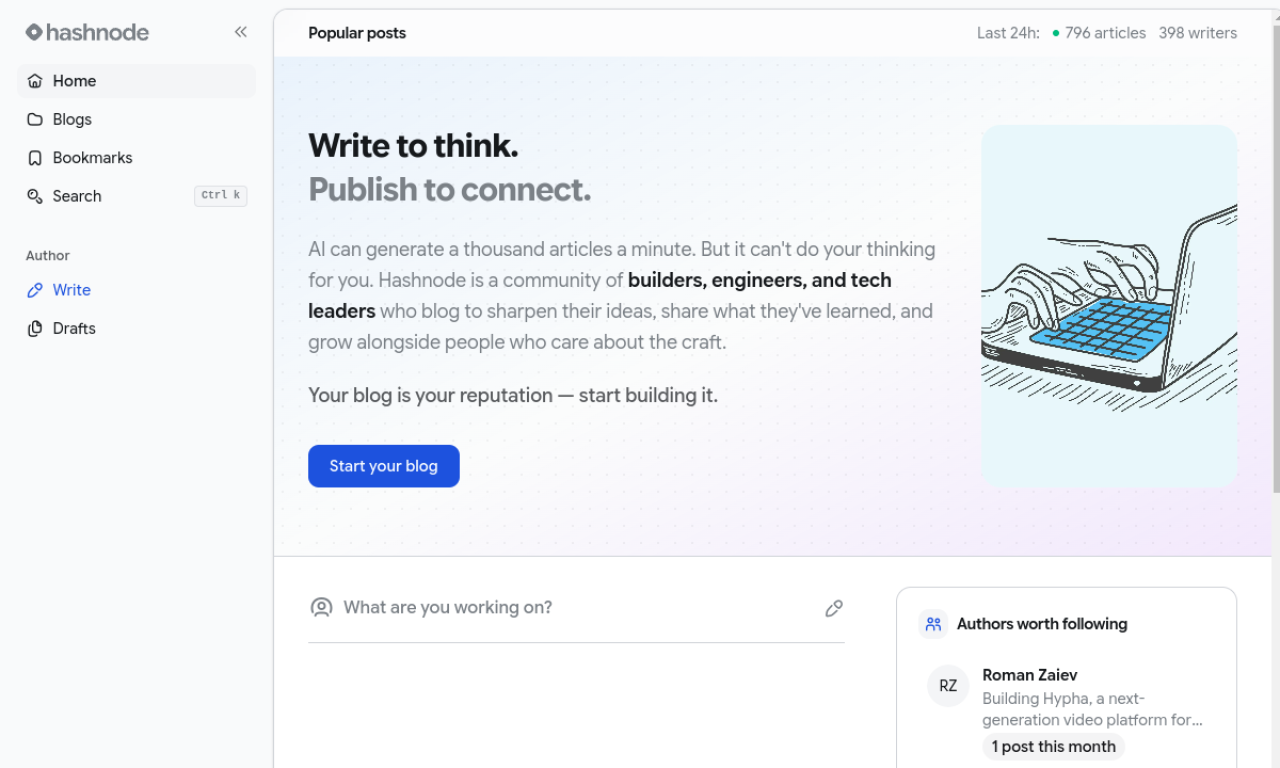The image size is (1280, 768).
Task: Click the pencil edit icon in composer
Action: [x=834, y=608]
